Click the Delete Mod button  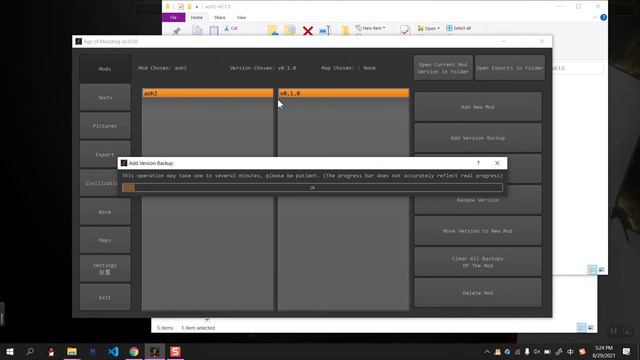tap(478, 293)
